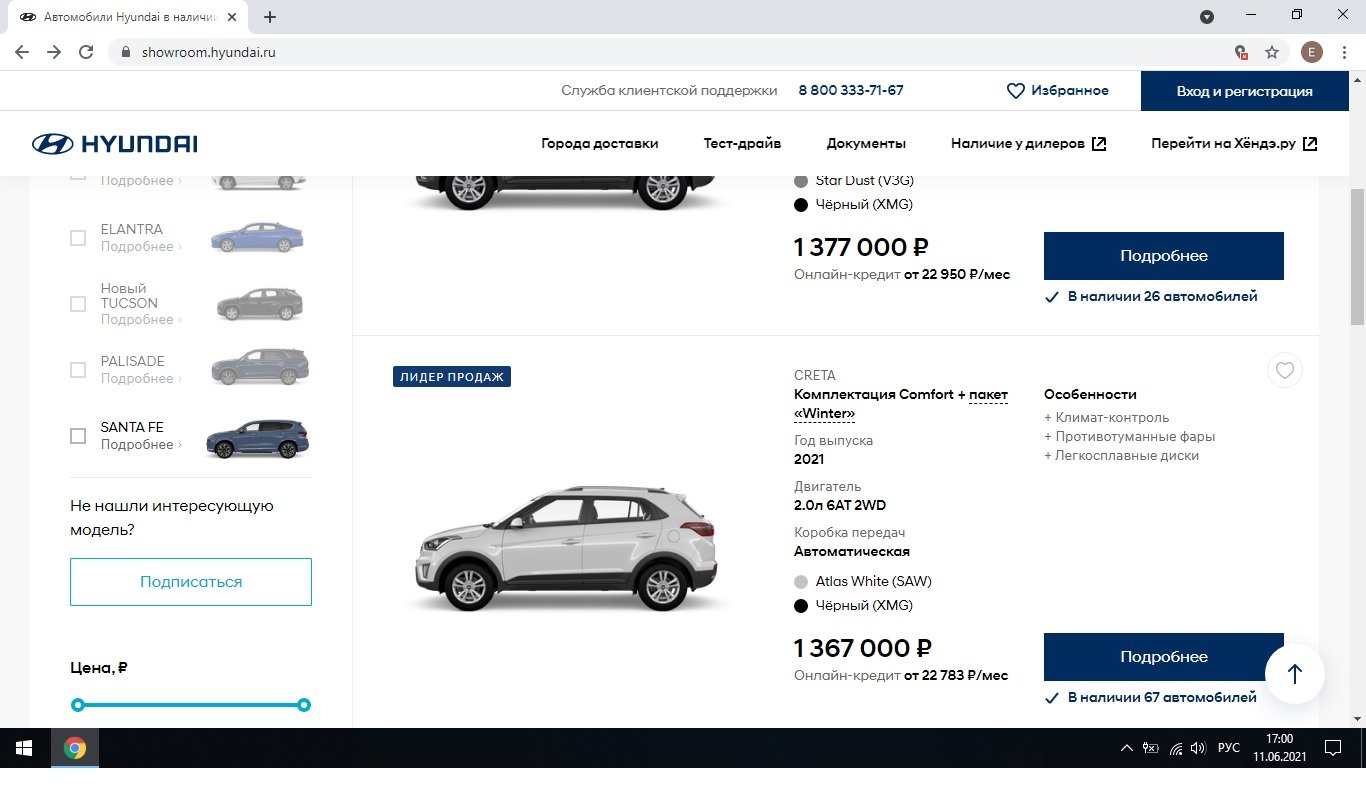1366x806 pixels.
Task: Click Подробнее for the 1 367 000 ₽ CRETA
Action: 1164,657
